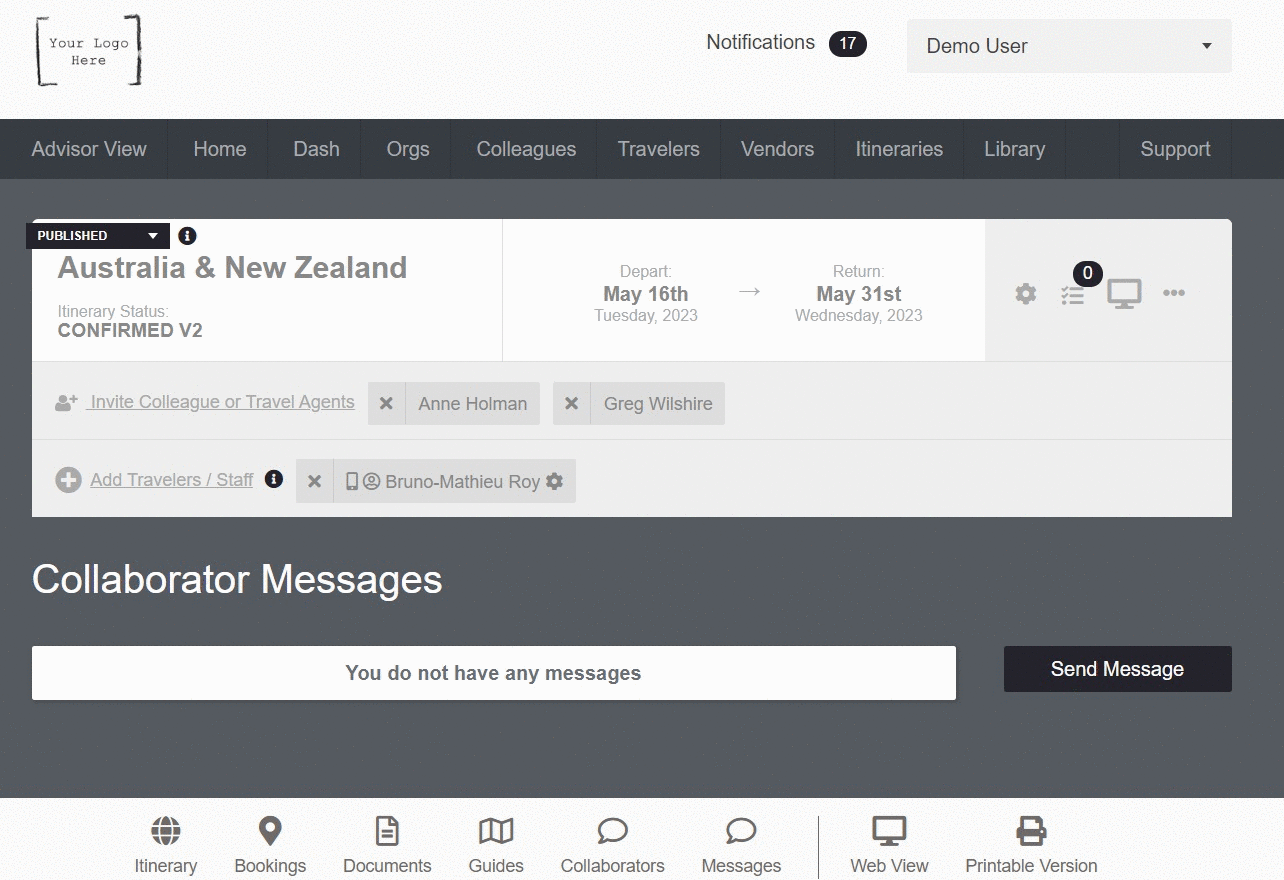Click the 'You do not have any messages' box
The image size is (1284, 880).
coord(494,673)
